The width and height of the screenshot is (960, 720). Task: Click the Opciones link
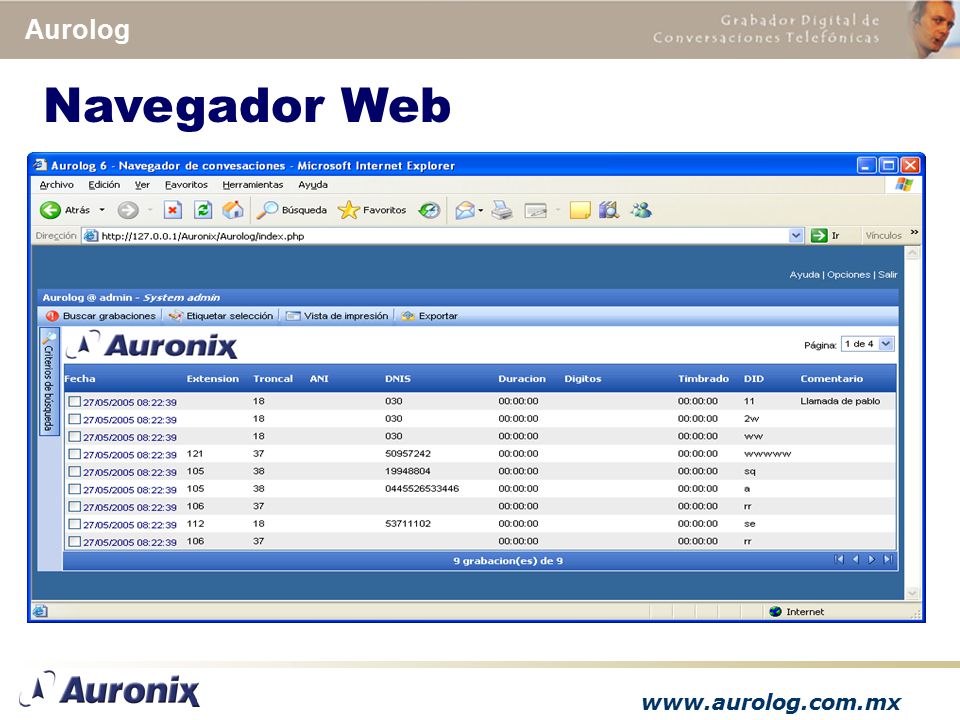[x=849, y=275]
